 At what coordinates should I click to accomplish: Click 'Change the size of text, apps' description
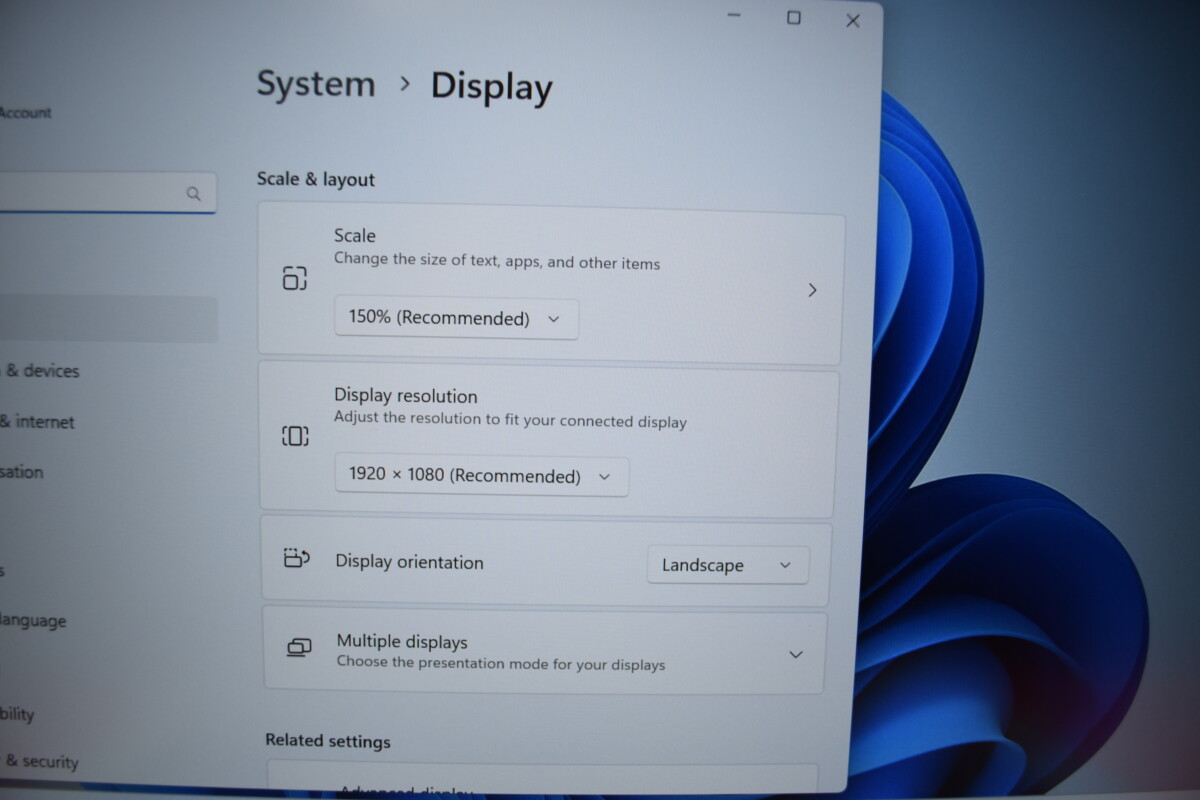click(497, 263)
